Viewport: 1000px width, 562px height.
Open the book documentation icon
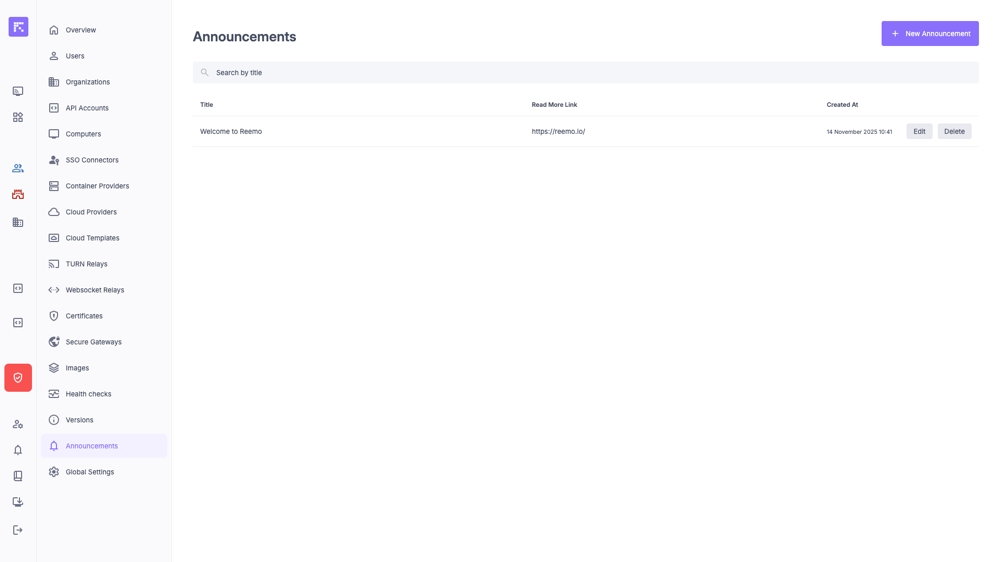point(18,476)
